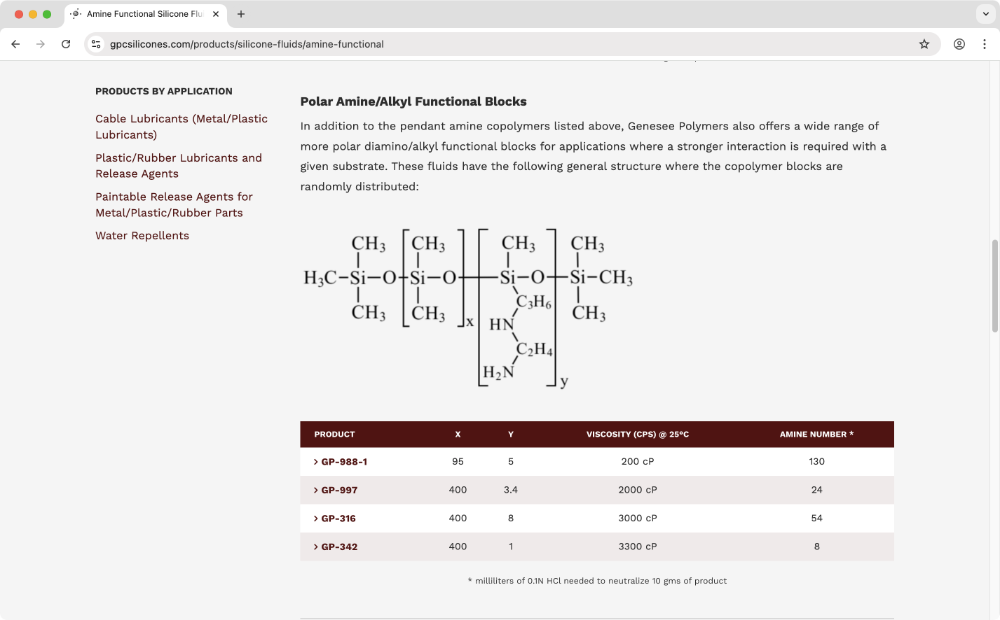1000x620 pixels.
Task: Expand the GP-316 product row
Action: tap(335, 518)
